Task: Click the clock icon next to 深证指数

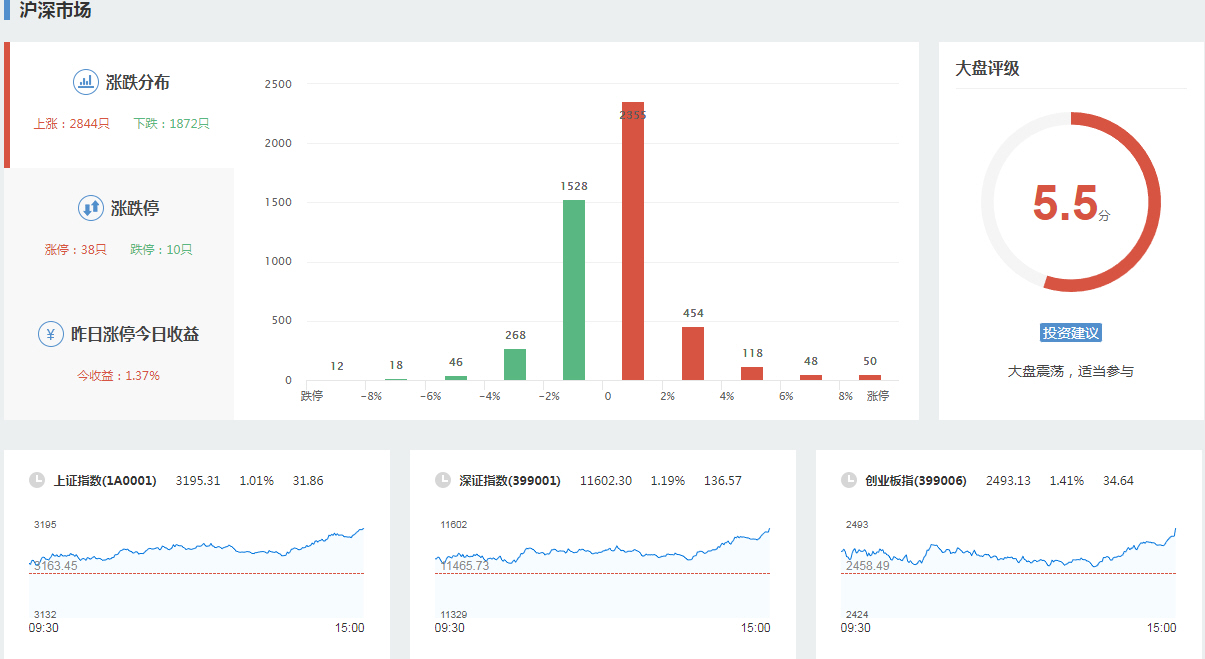Action: 443,480
